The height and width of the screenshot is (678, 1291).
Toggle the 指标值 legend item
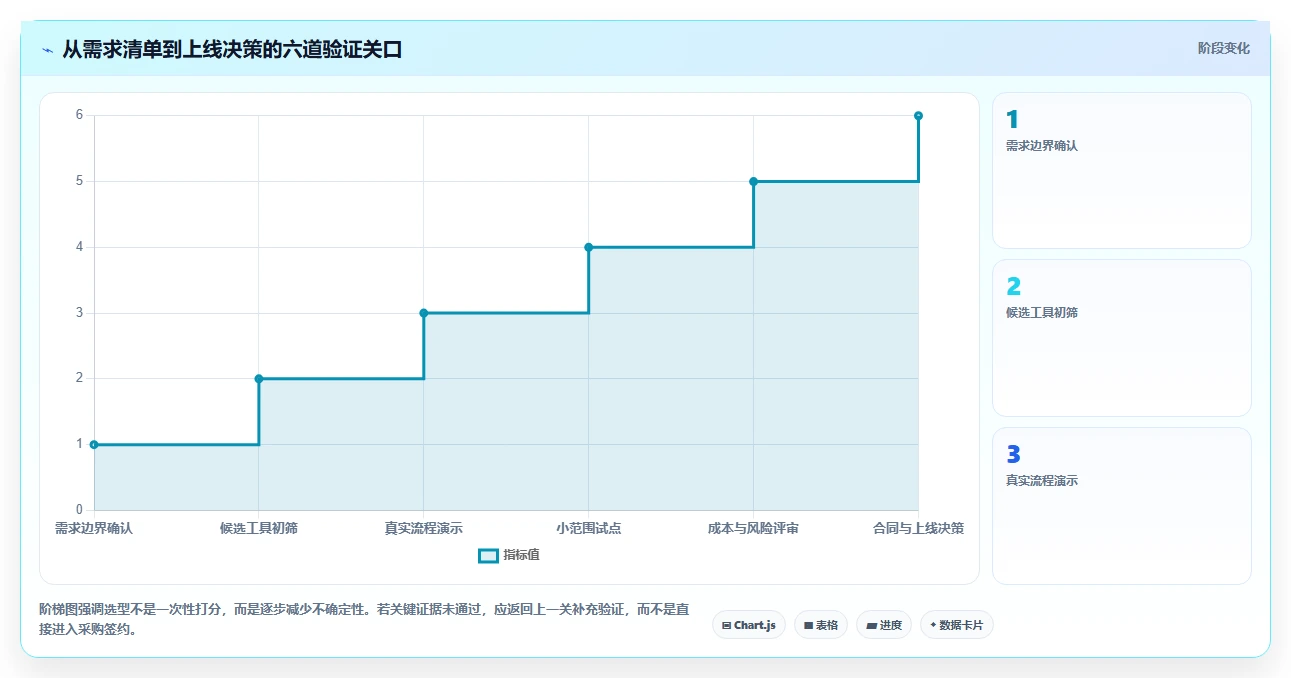point(509,555)
